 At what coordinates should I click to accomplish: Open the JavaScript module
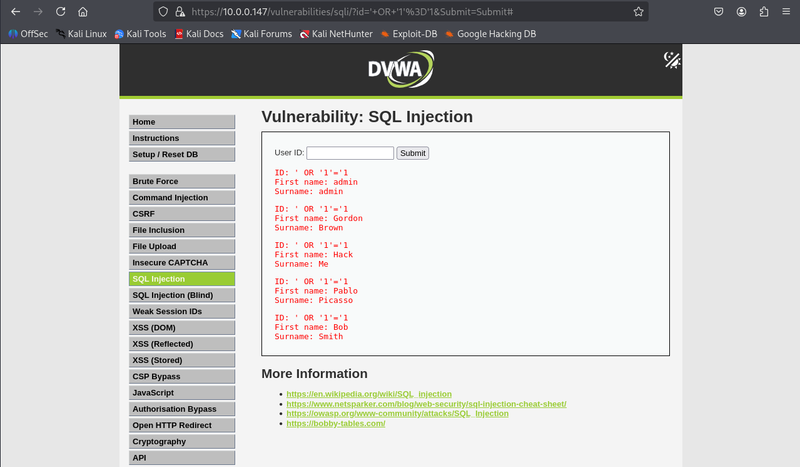click(x=182, y=392)
